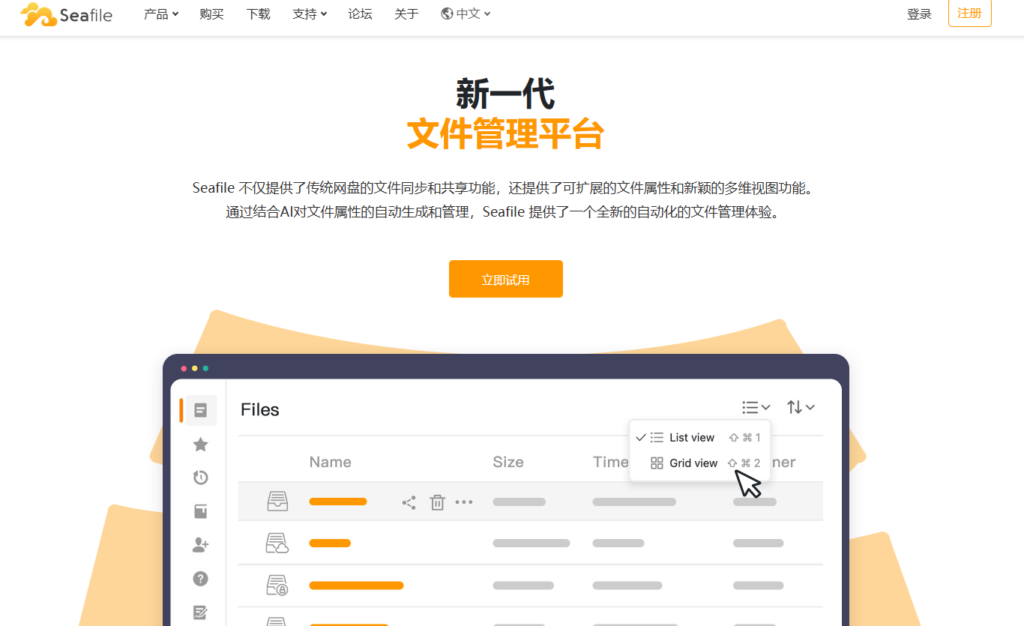Click the 登录 link
The image size is (1024, 626).
click(x=919, y=14)
